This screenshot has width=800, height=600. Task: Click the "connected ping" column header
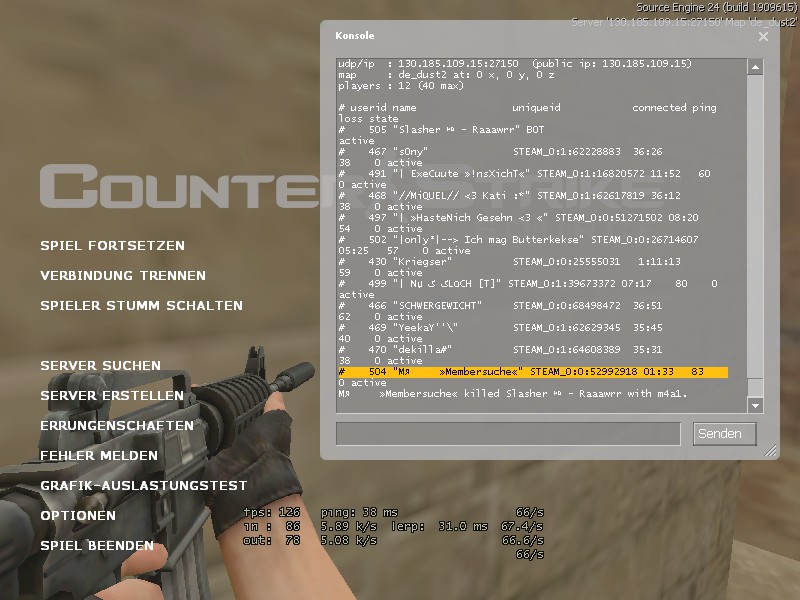click(674, 108)
